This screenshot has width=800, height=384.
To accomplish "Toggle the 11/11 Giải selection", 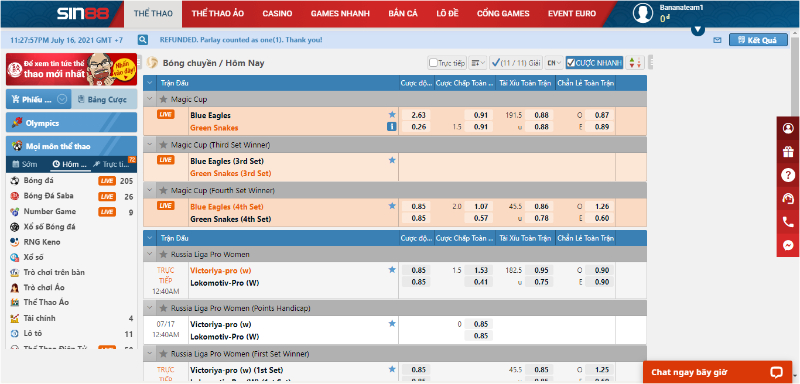I will click(515, 63).
